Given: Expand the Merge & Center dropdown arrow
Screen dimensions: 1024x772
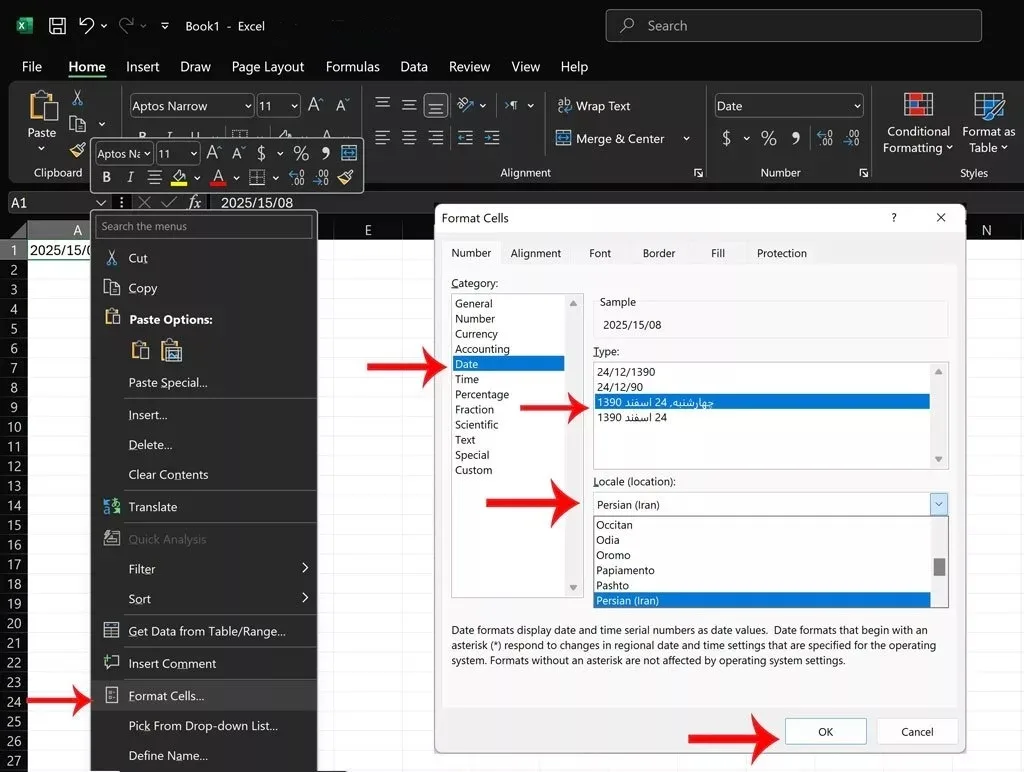Looking at the screenshot, I should tap(686, 138).
